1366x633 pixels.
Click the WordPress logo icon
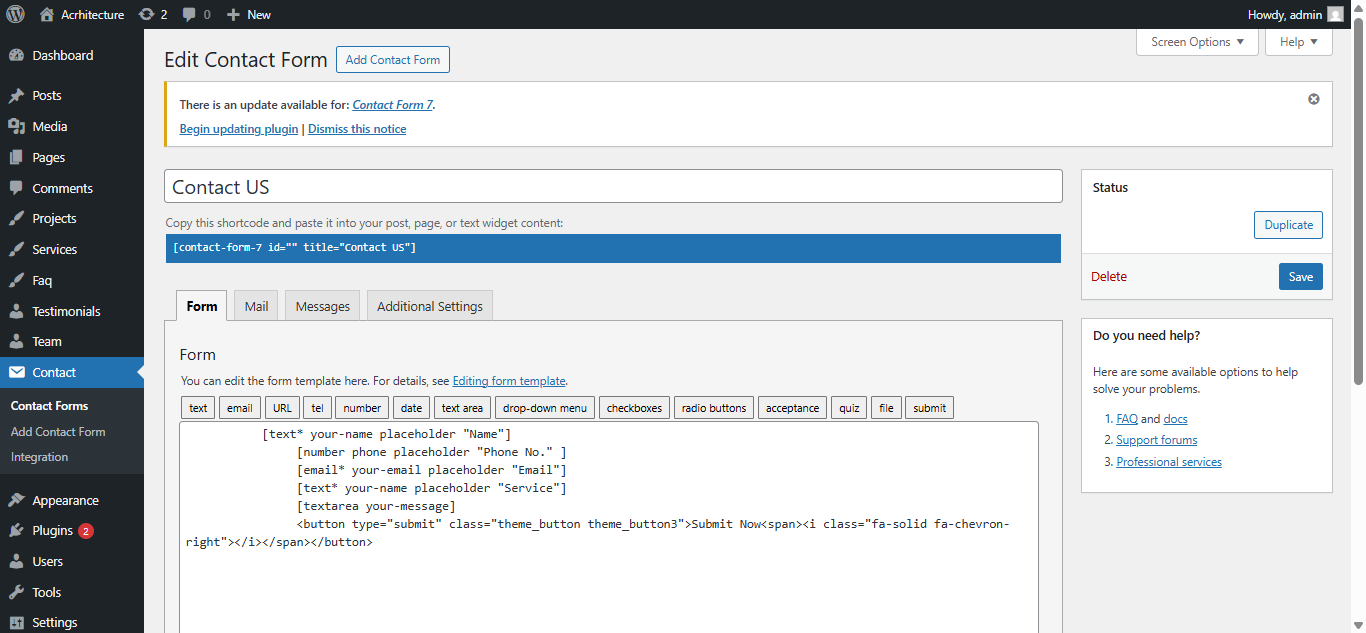tap(15, 14)
